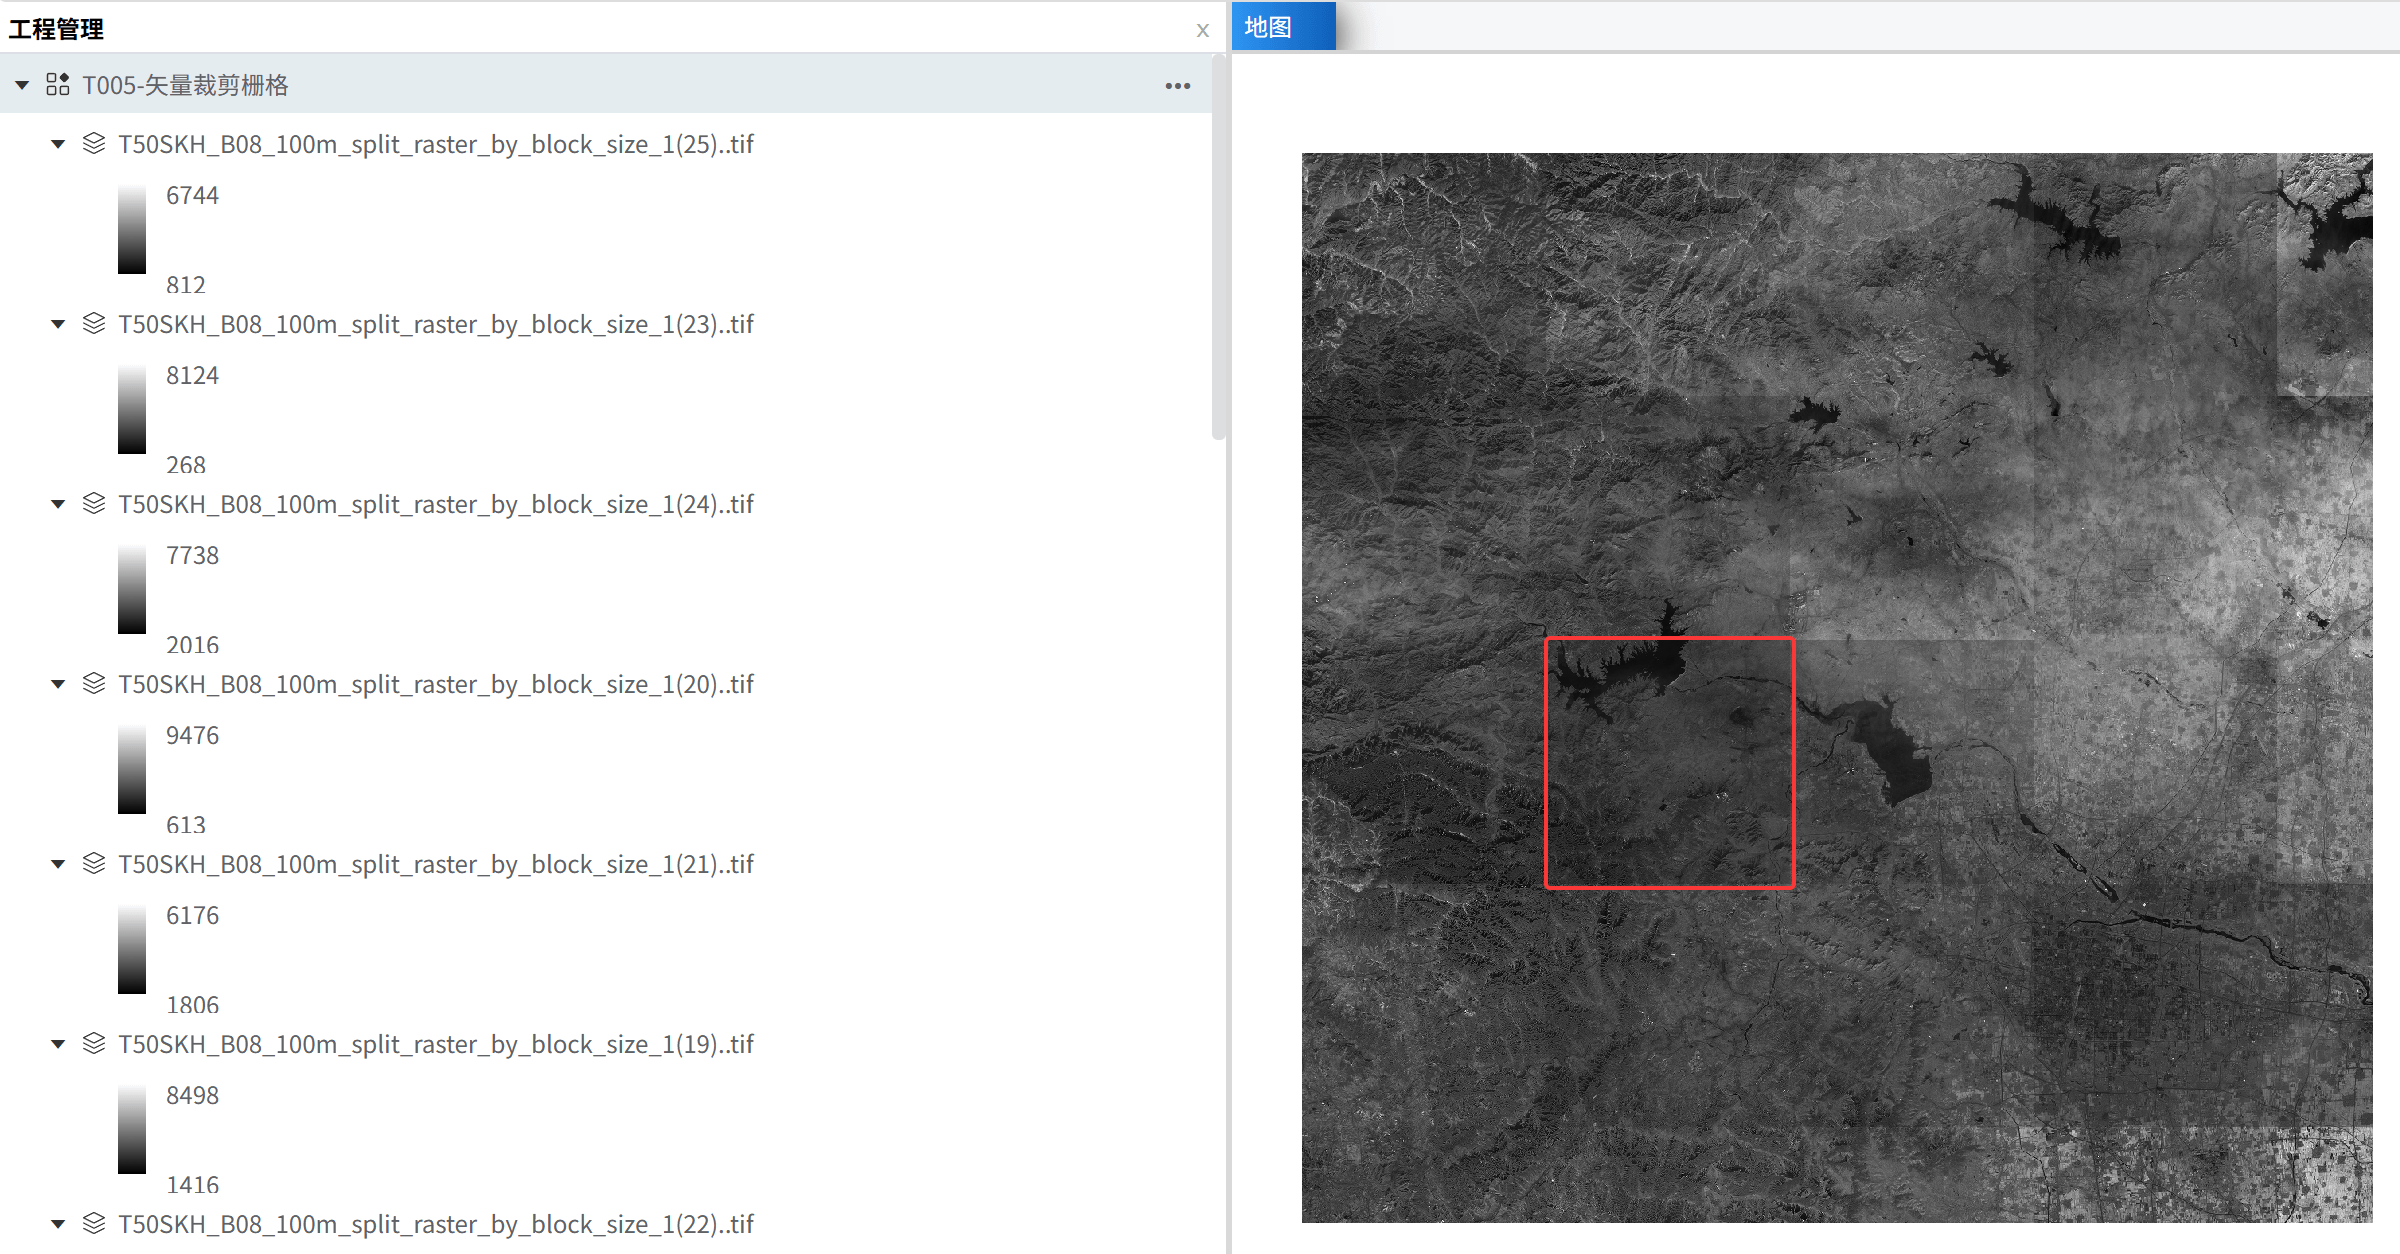The width and height of the screenshot is (2400, 1254).
Task: Click layer icon of split_raster (24) tif
Action: coord(94,504)
